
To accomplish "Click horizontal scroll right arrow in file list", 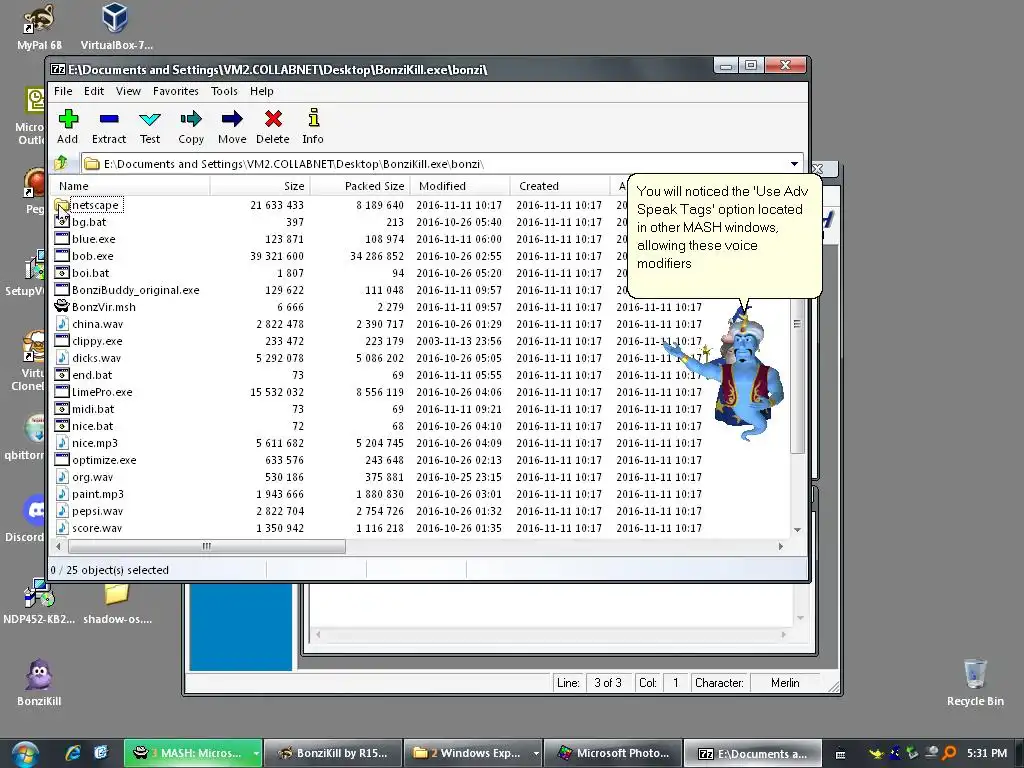I will (780, 546).
